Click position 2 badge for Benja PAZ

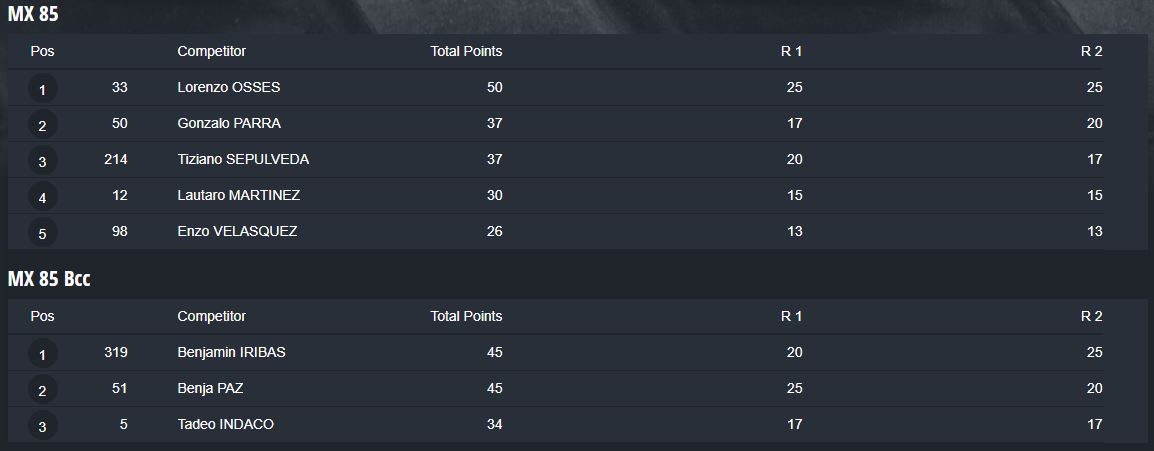42,390
